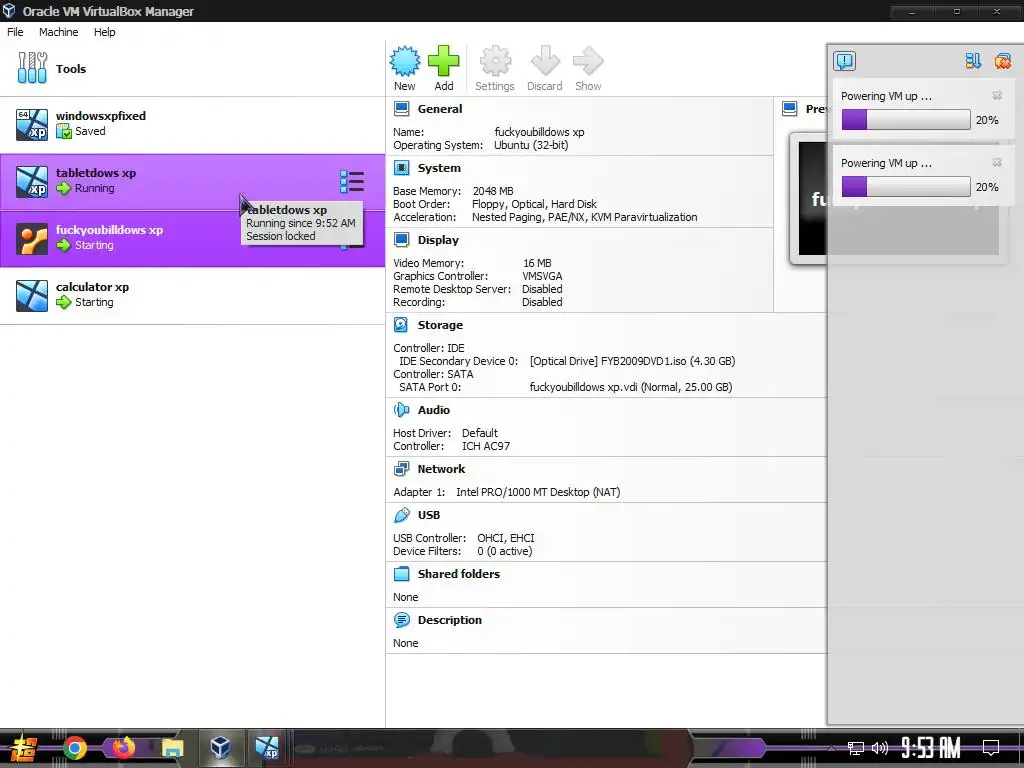The height and width of the screenshot is (768, 1024).
Task: Click the System section heading
Action: (x=439, y=168)
